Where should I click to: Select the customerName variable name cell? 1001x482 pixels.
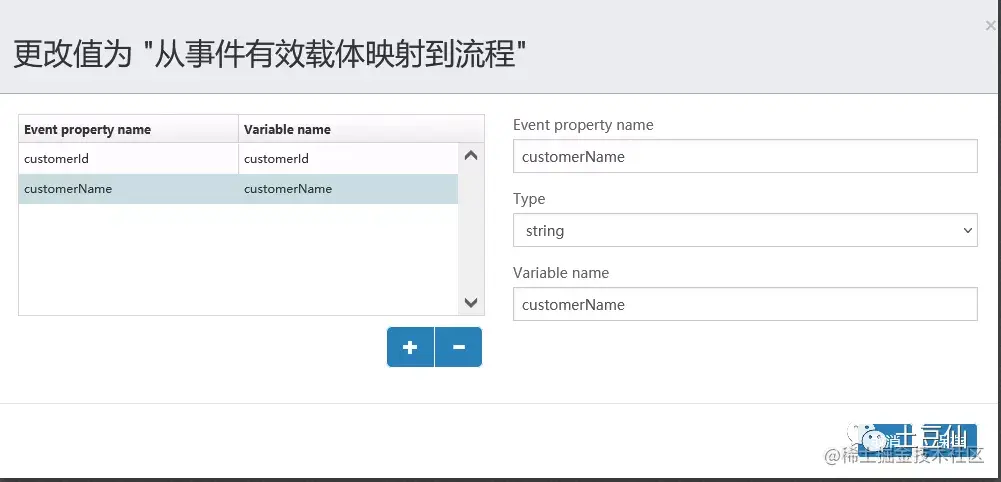point(349,189)
